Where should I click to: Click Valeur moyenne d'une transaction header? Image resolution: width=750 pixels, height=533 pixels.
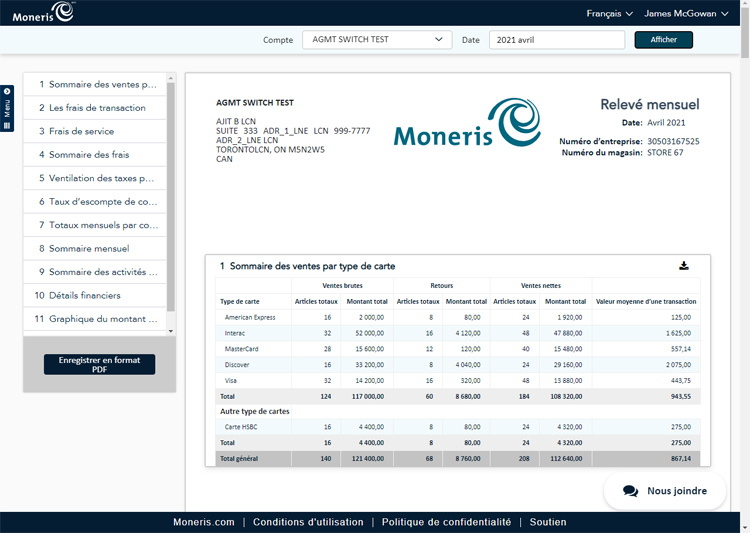pyautogui.click(x=646, y=301)
